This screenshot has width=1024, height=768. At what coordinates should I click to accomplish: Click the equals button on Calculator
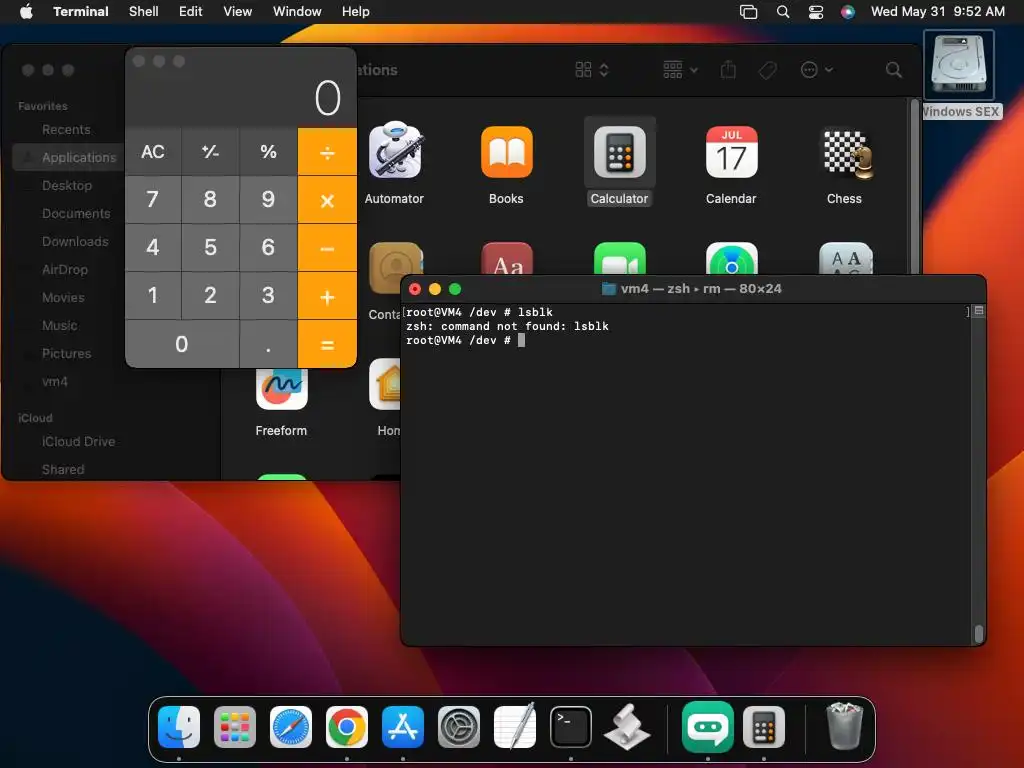click(x=327, y=344)
